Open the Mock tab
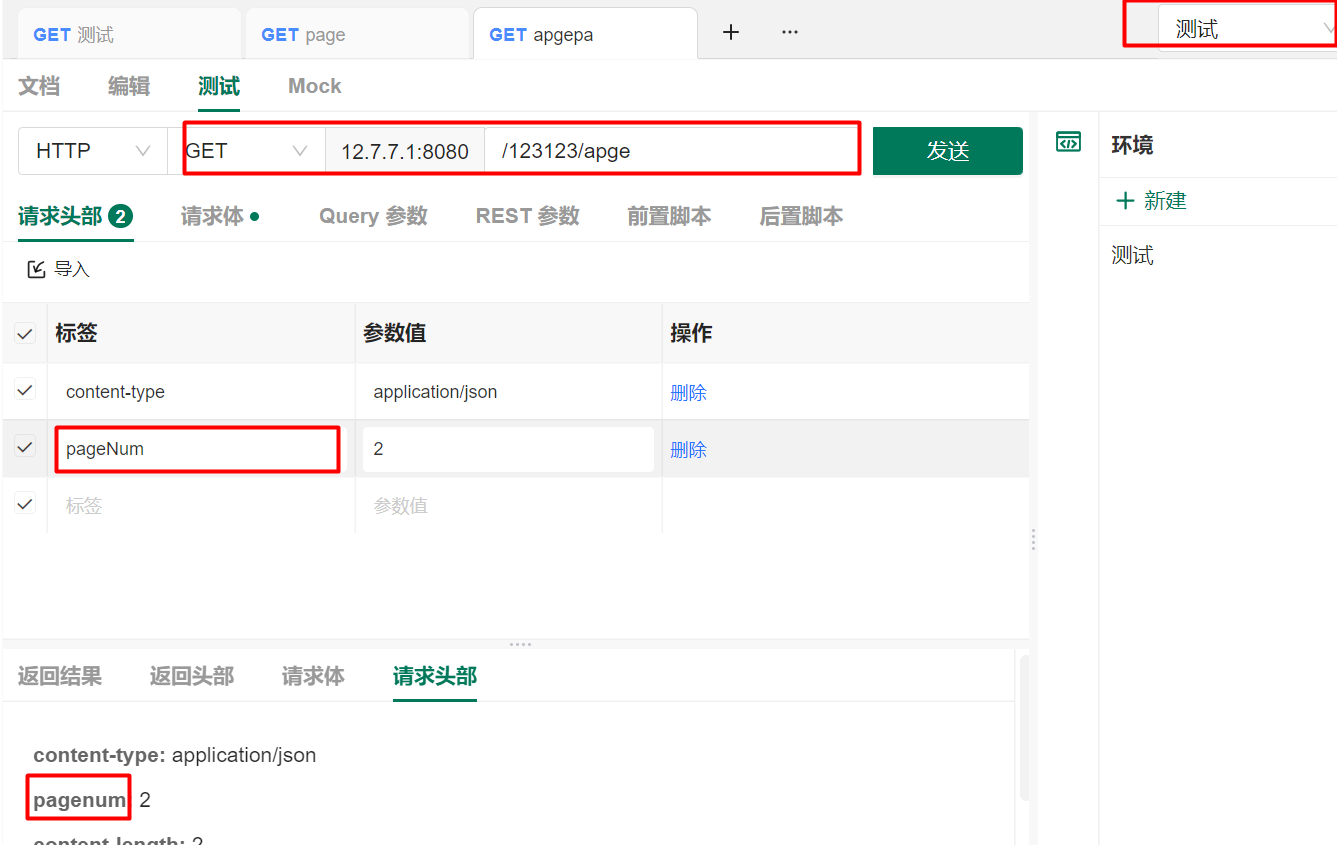 [315, 86]
